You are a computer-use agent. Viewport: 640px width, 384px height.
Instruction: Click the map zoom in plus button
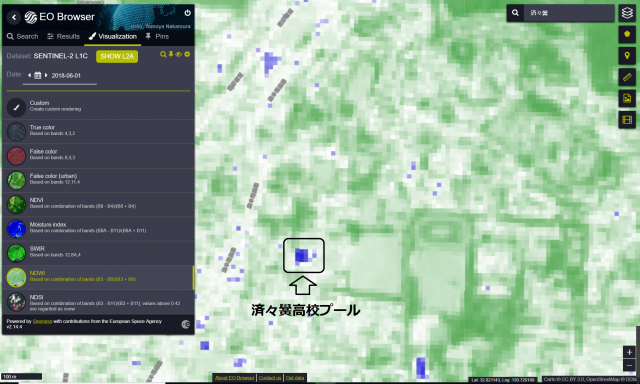pos(629,352)
